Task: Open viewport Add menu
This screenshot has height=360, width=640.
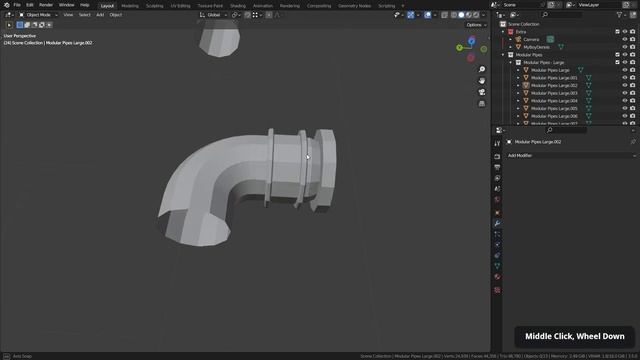Action: click(x=100, y=15)
